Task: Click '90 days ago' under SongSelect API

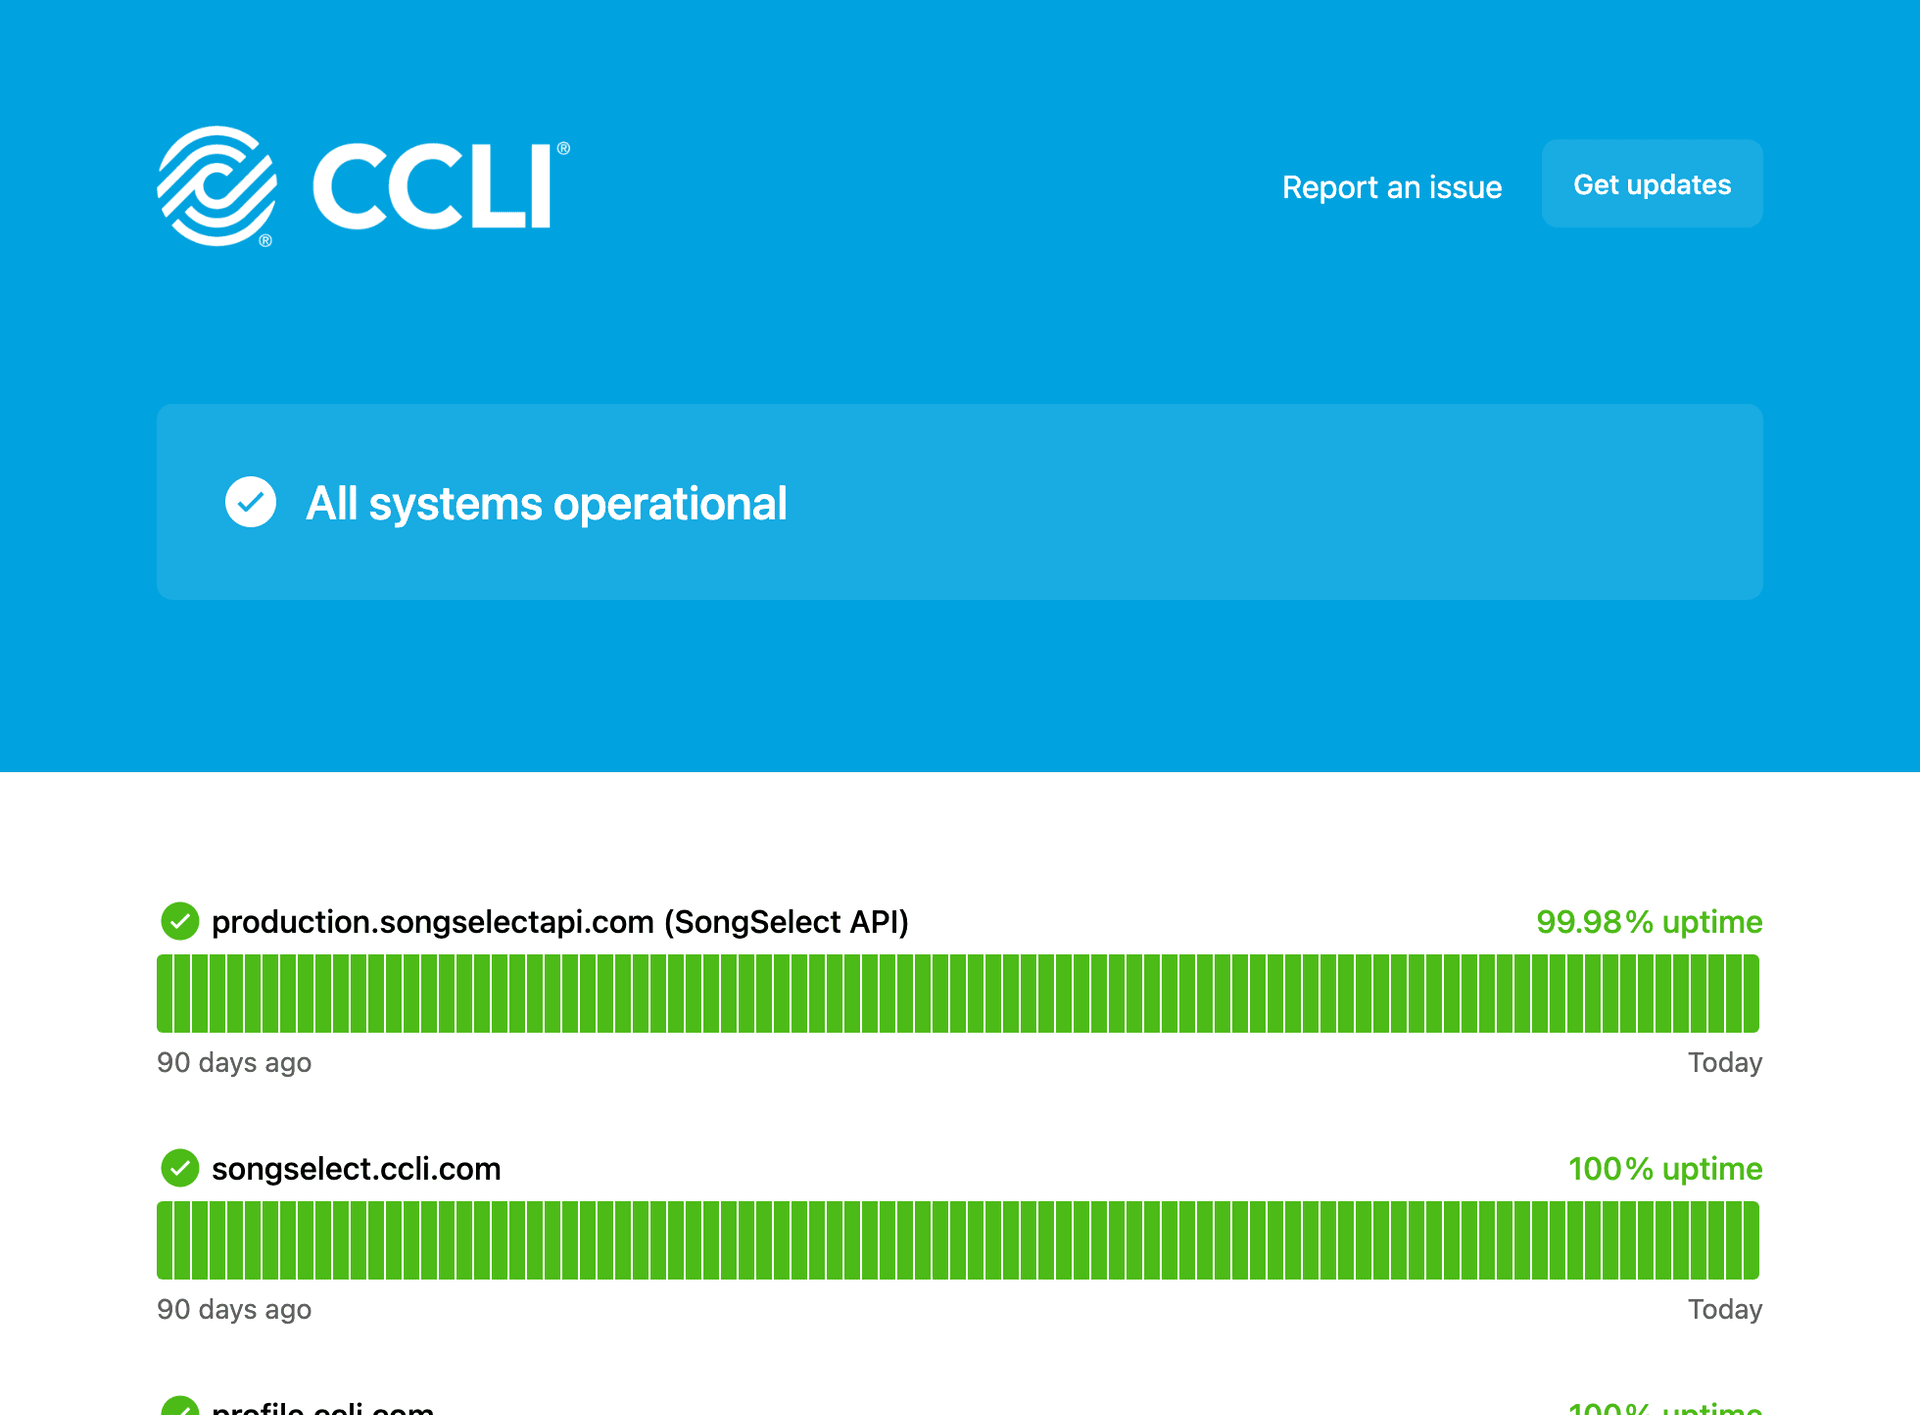Action: pos(234,1062)
